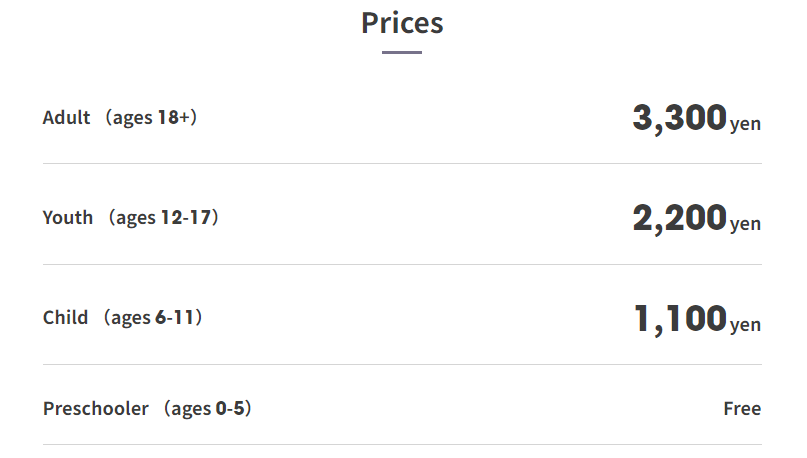Click the divider line below Adult row
807x458 pixels.
tap(402, 164)
